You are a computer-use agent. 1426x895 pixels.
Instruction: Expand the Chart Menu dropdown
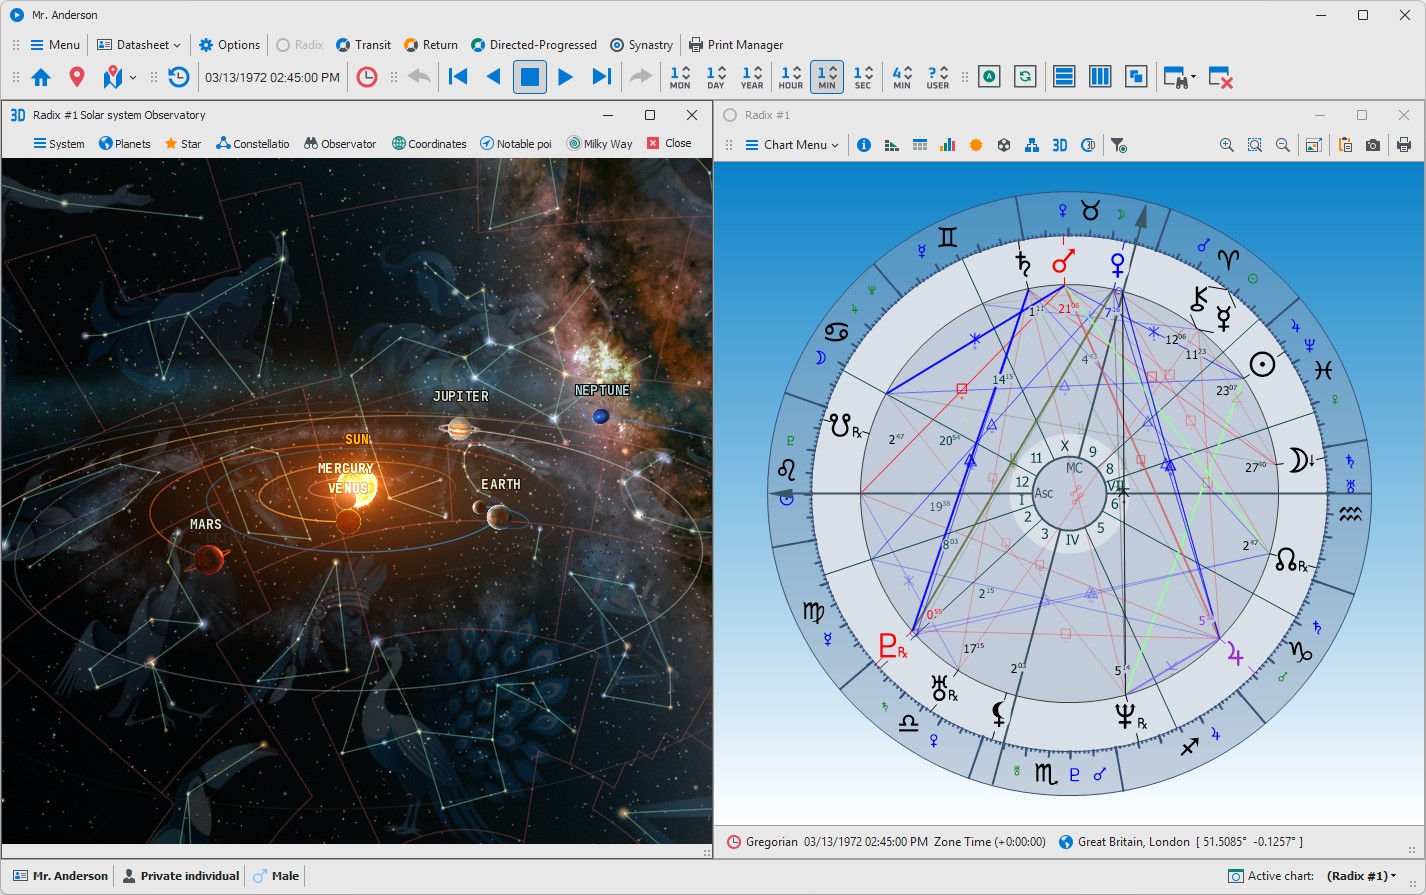coord(793,145)
